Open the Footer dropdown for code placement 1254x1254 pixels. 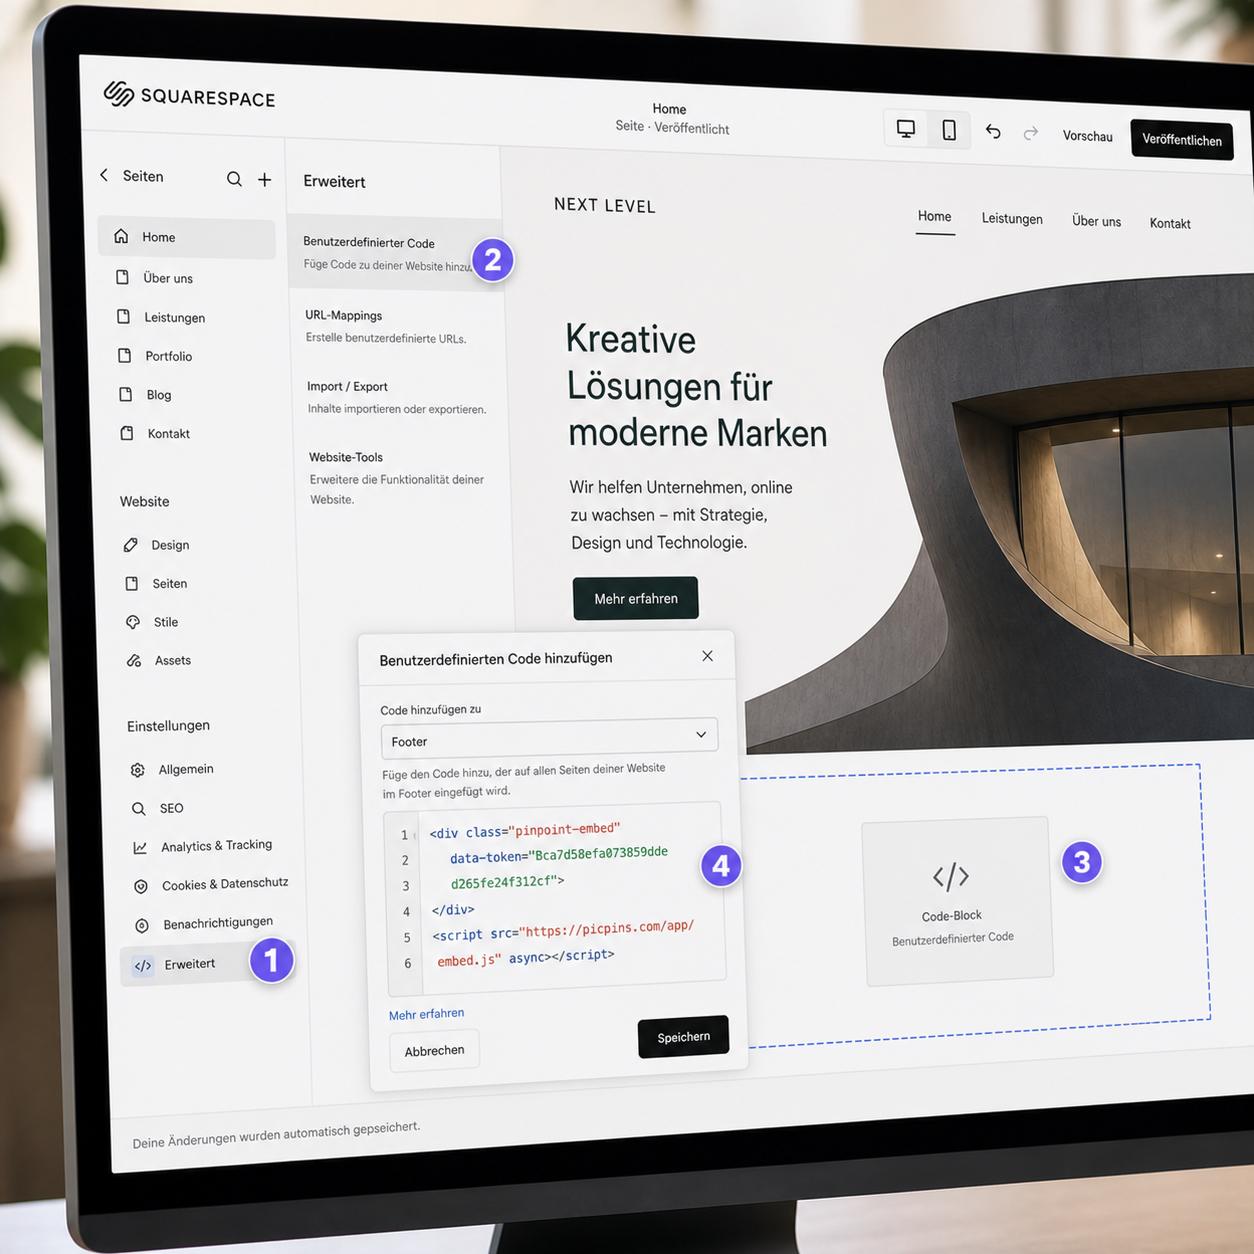coord(549,738)
